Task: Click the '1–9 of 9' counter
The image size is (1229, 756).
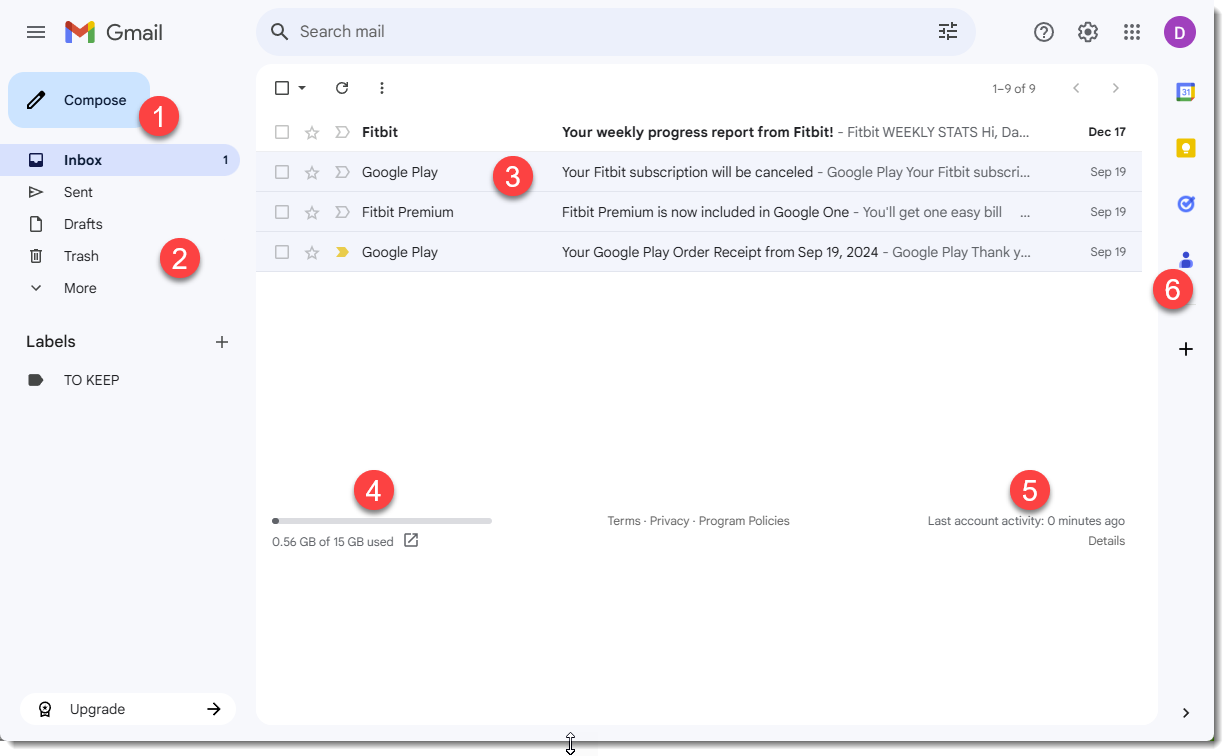Action: (1014, 89)
